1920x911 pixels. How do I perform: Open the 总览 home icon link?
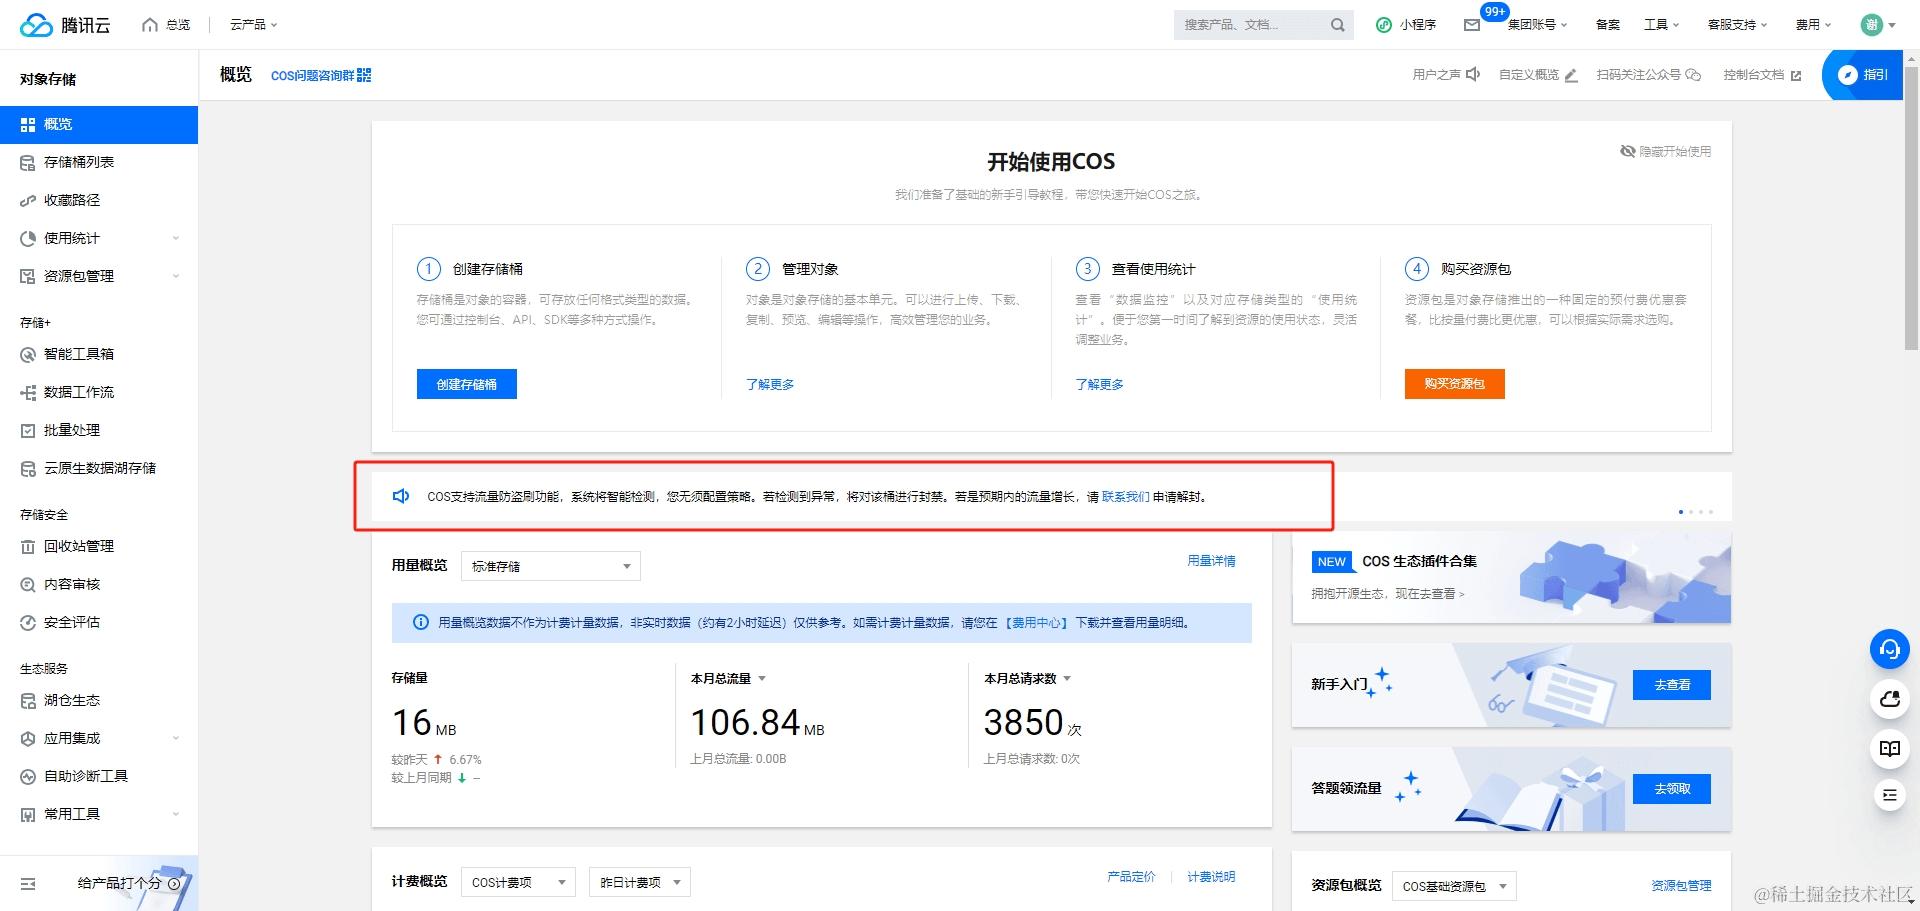[150, 25]
